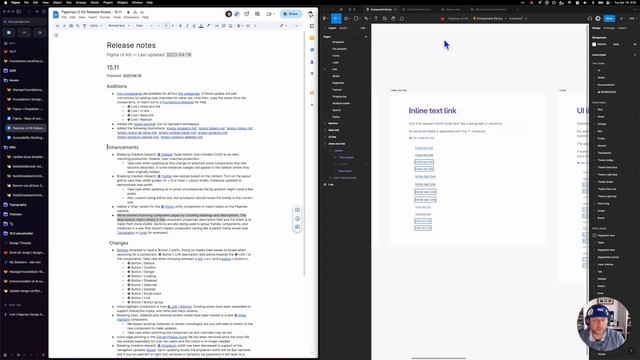Select the Rectangle shape tool in Figma

coord(356,18)
